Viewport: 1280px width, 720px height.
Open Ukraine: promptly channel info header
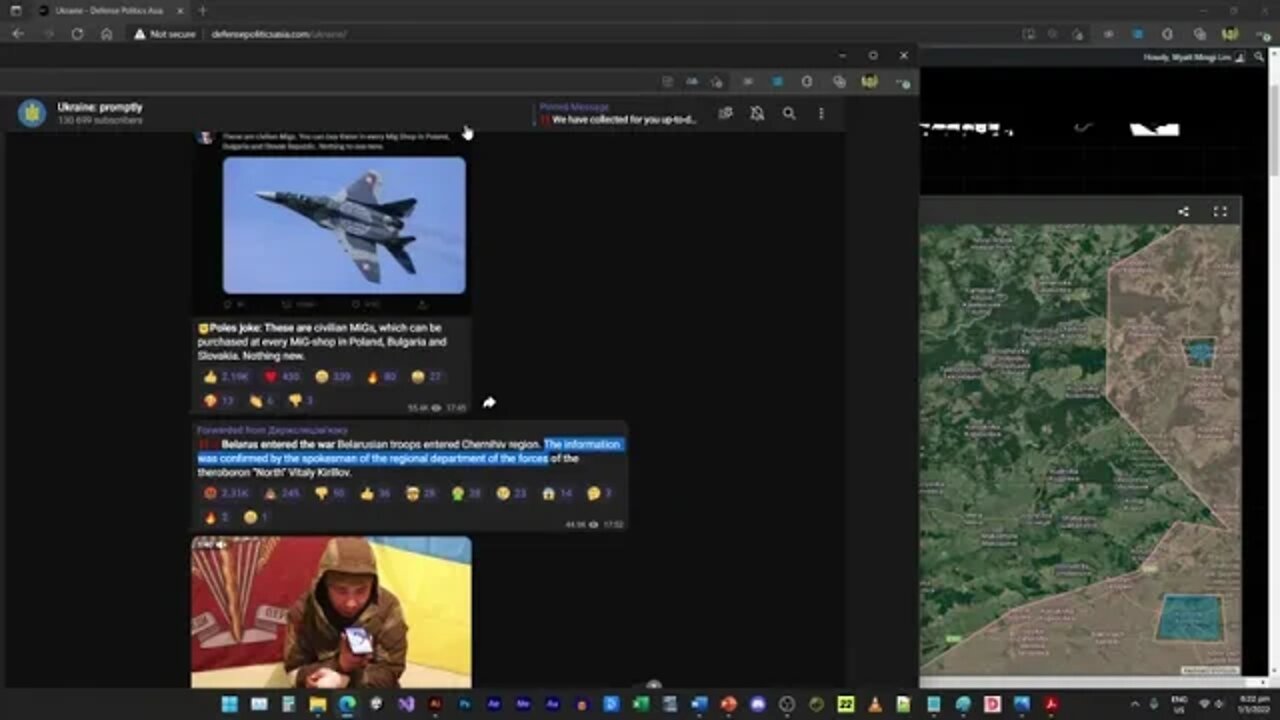[x=100, y=113]
